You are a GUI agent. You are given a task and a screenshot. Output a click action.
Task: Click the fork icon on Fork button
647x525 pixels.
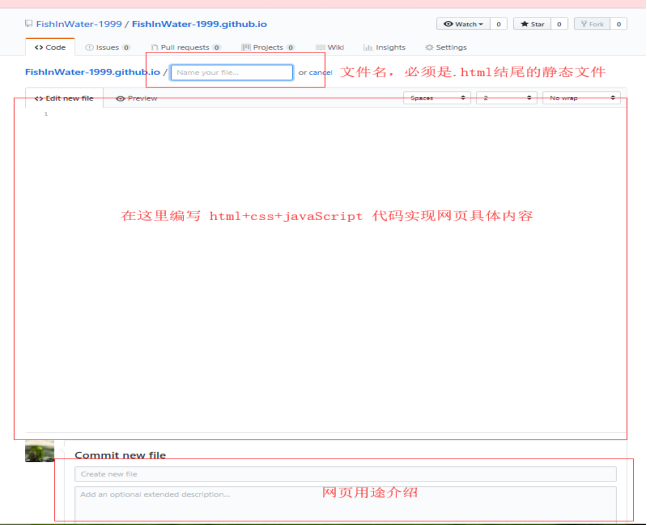pos(584,24)
